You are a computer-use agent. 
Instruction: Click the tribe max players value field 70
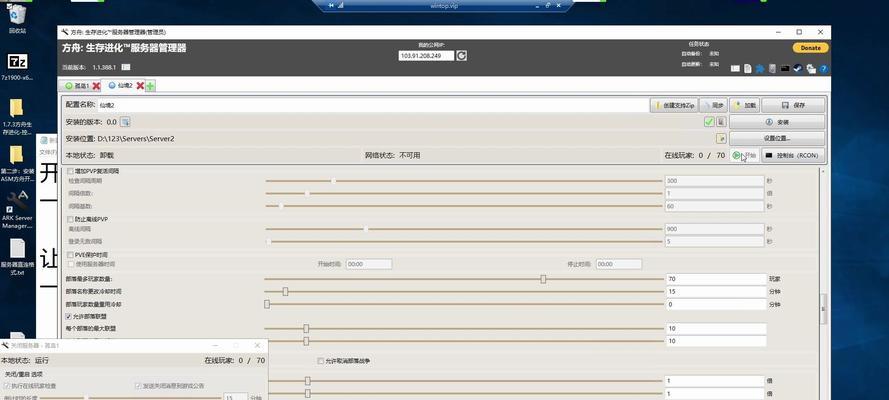[x=716, y=279]
